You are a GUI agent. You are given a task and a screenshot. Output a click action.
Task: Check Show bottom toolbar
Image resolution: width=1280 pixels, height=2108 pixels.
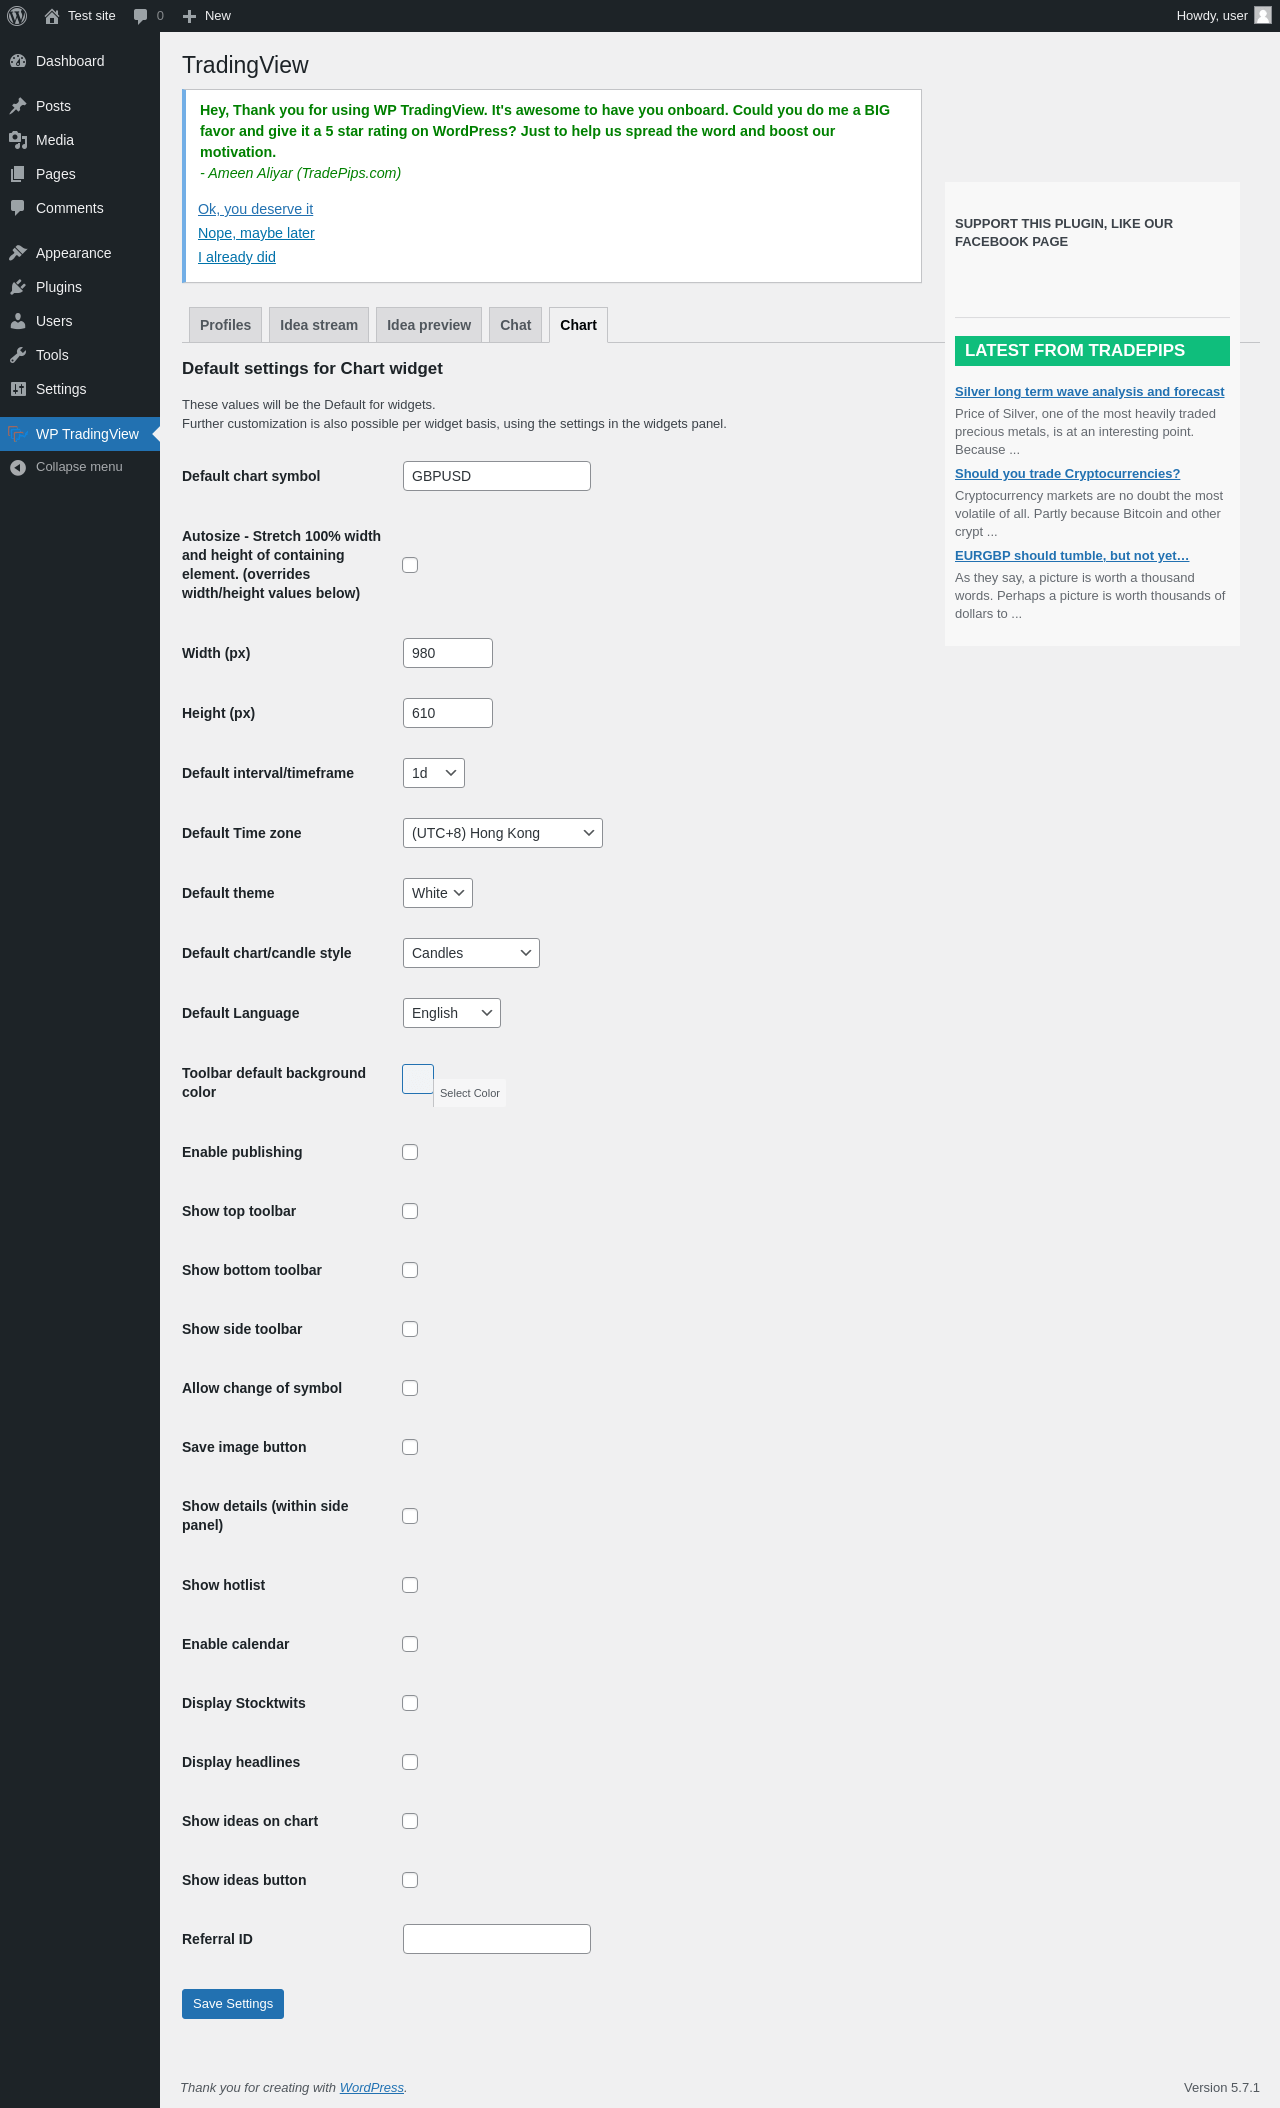pos(410,1270)
